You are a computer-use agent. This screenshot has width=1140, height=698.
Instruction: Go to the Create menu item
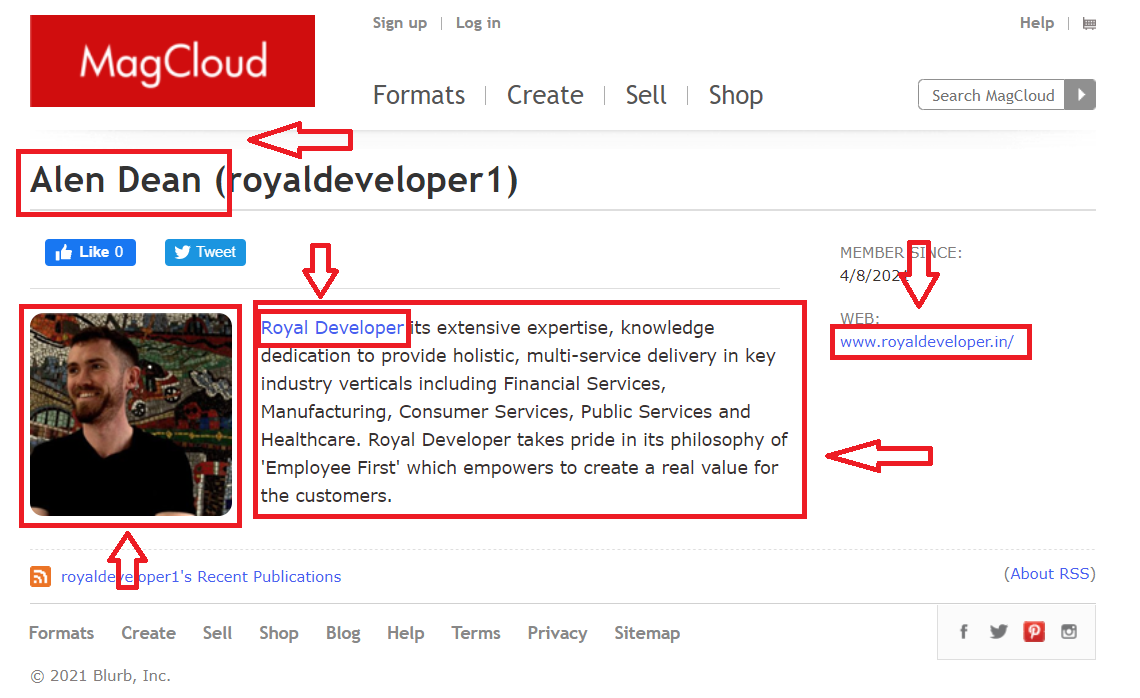545,95
